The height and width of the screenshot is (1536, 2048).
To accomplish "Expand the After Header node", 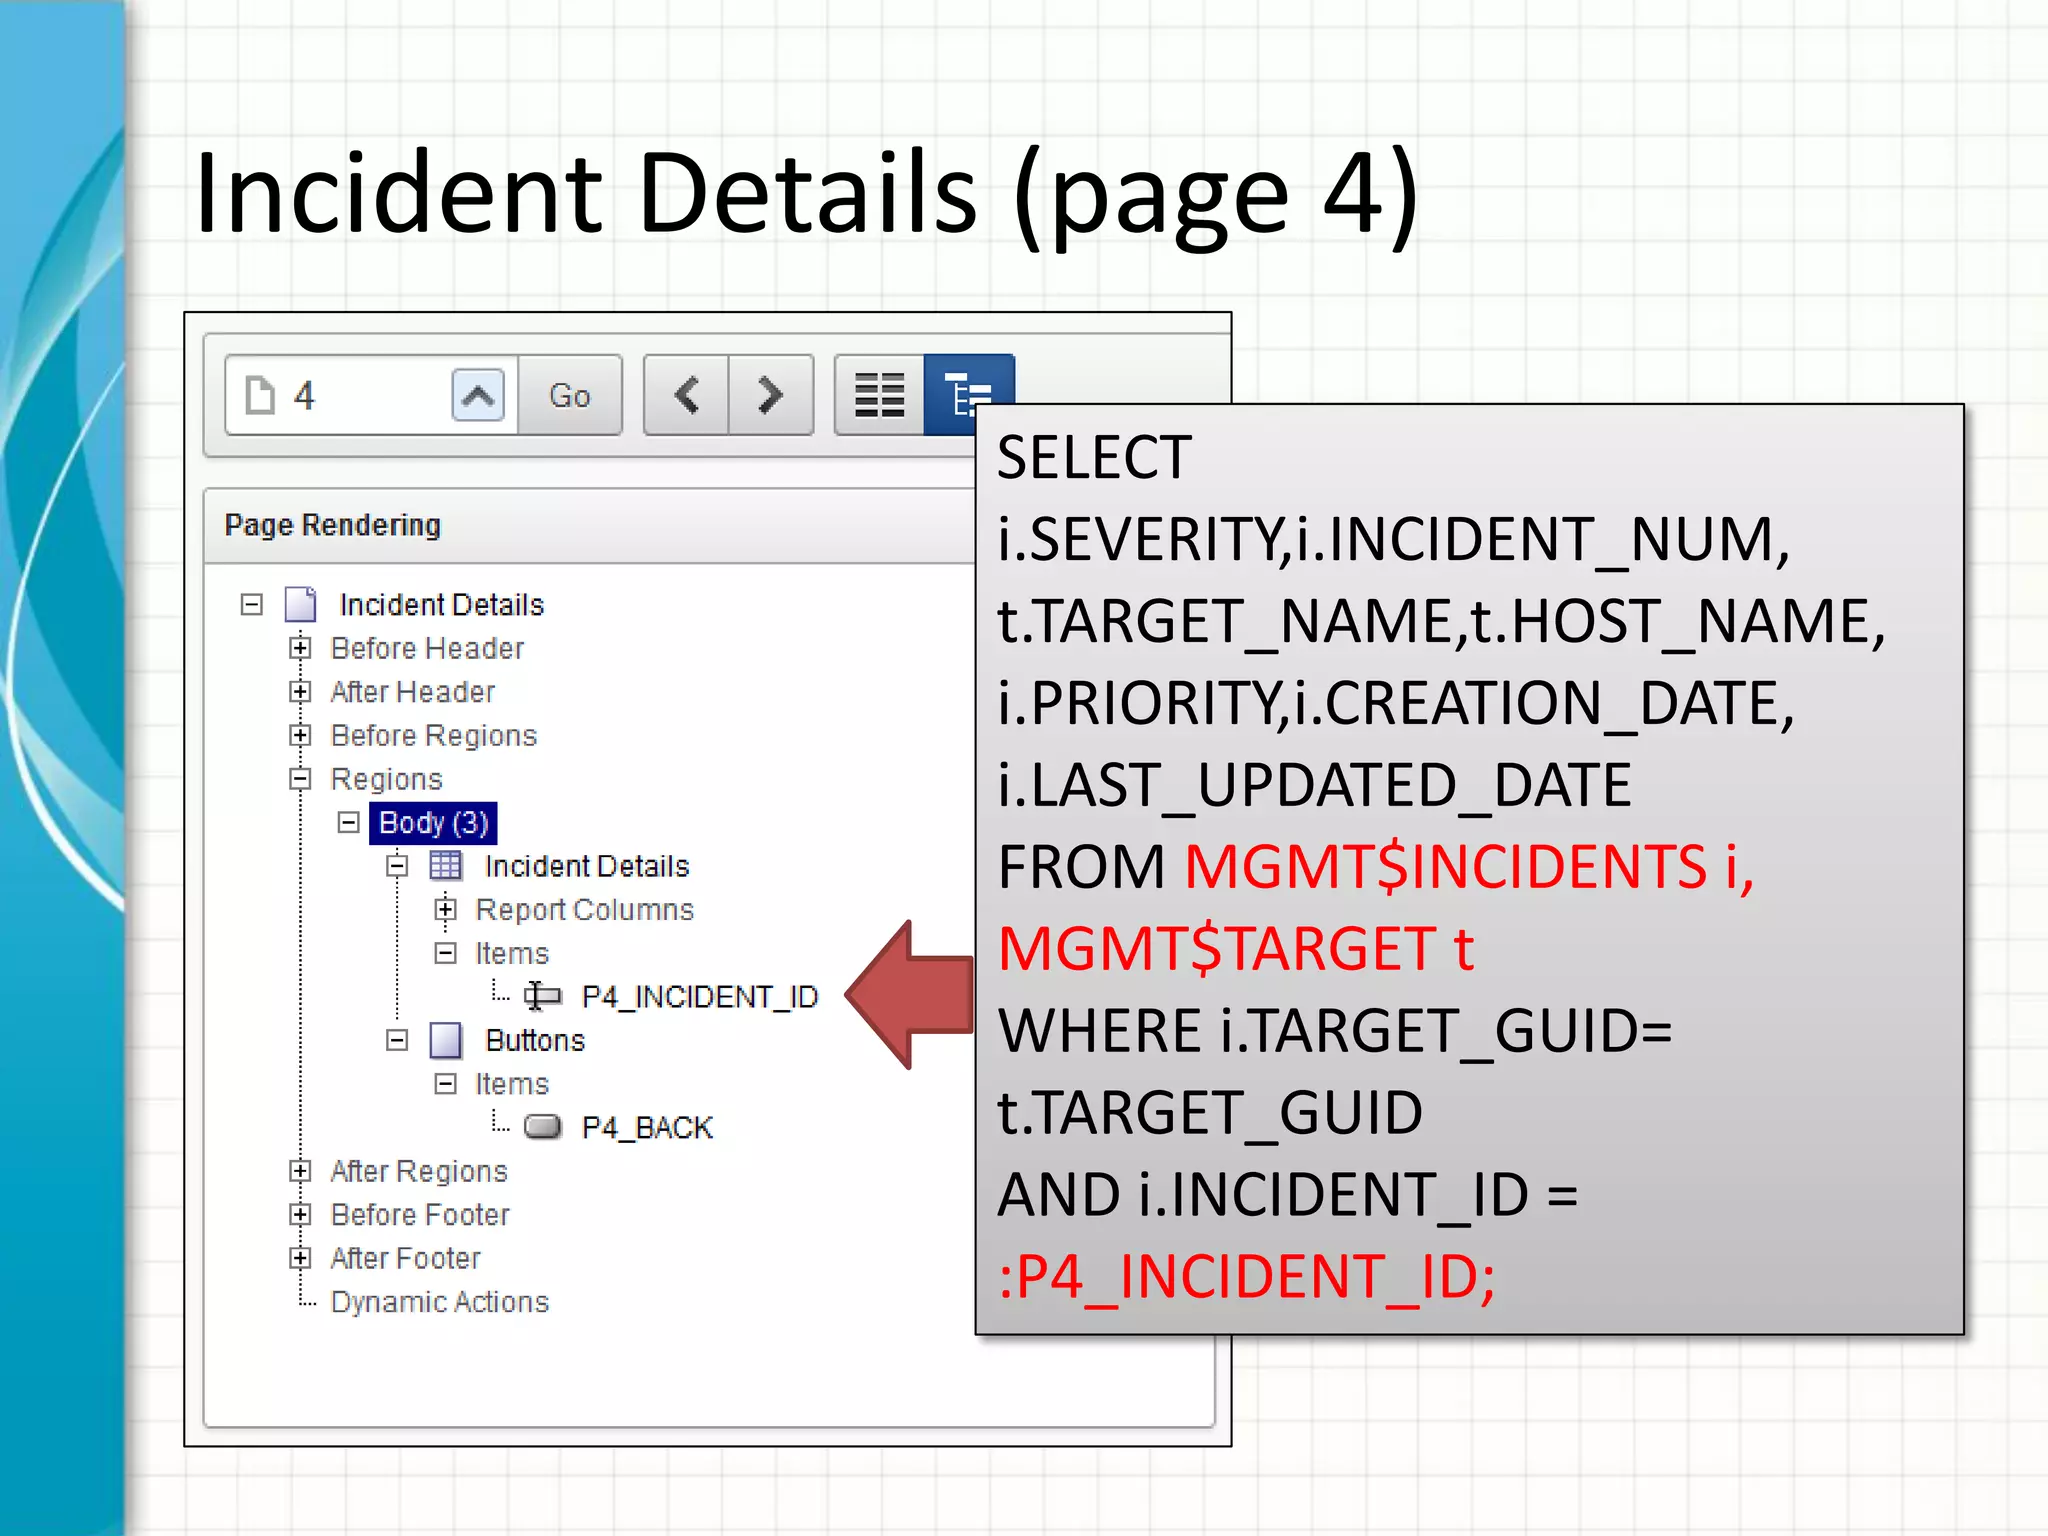I will tap(299, 691).
